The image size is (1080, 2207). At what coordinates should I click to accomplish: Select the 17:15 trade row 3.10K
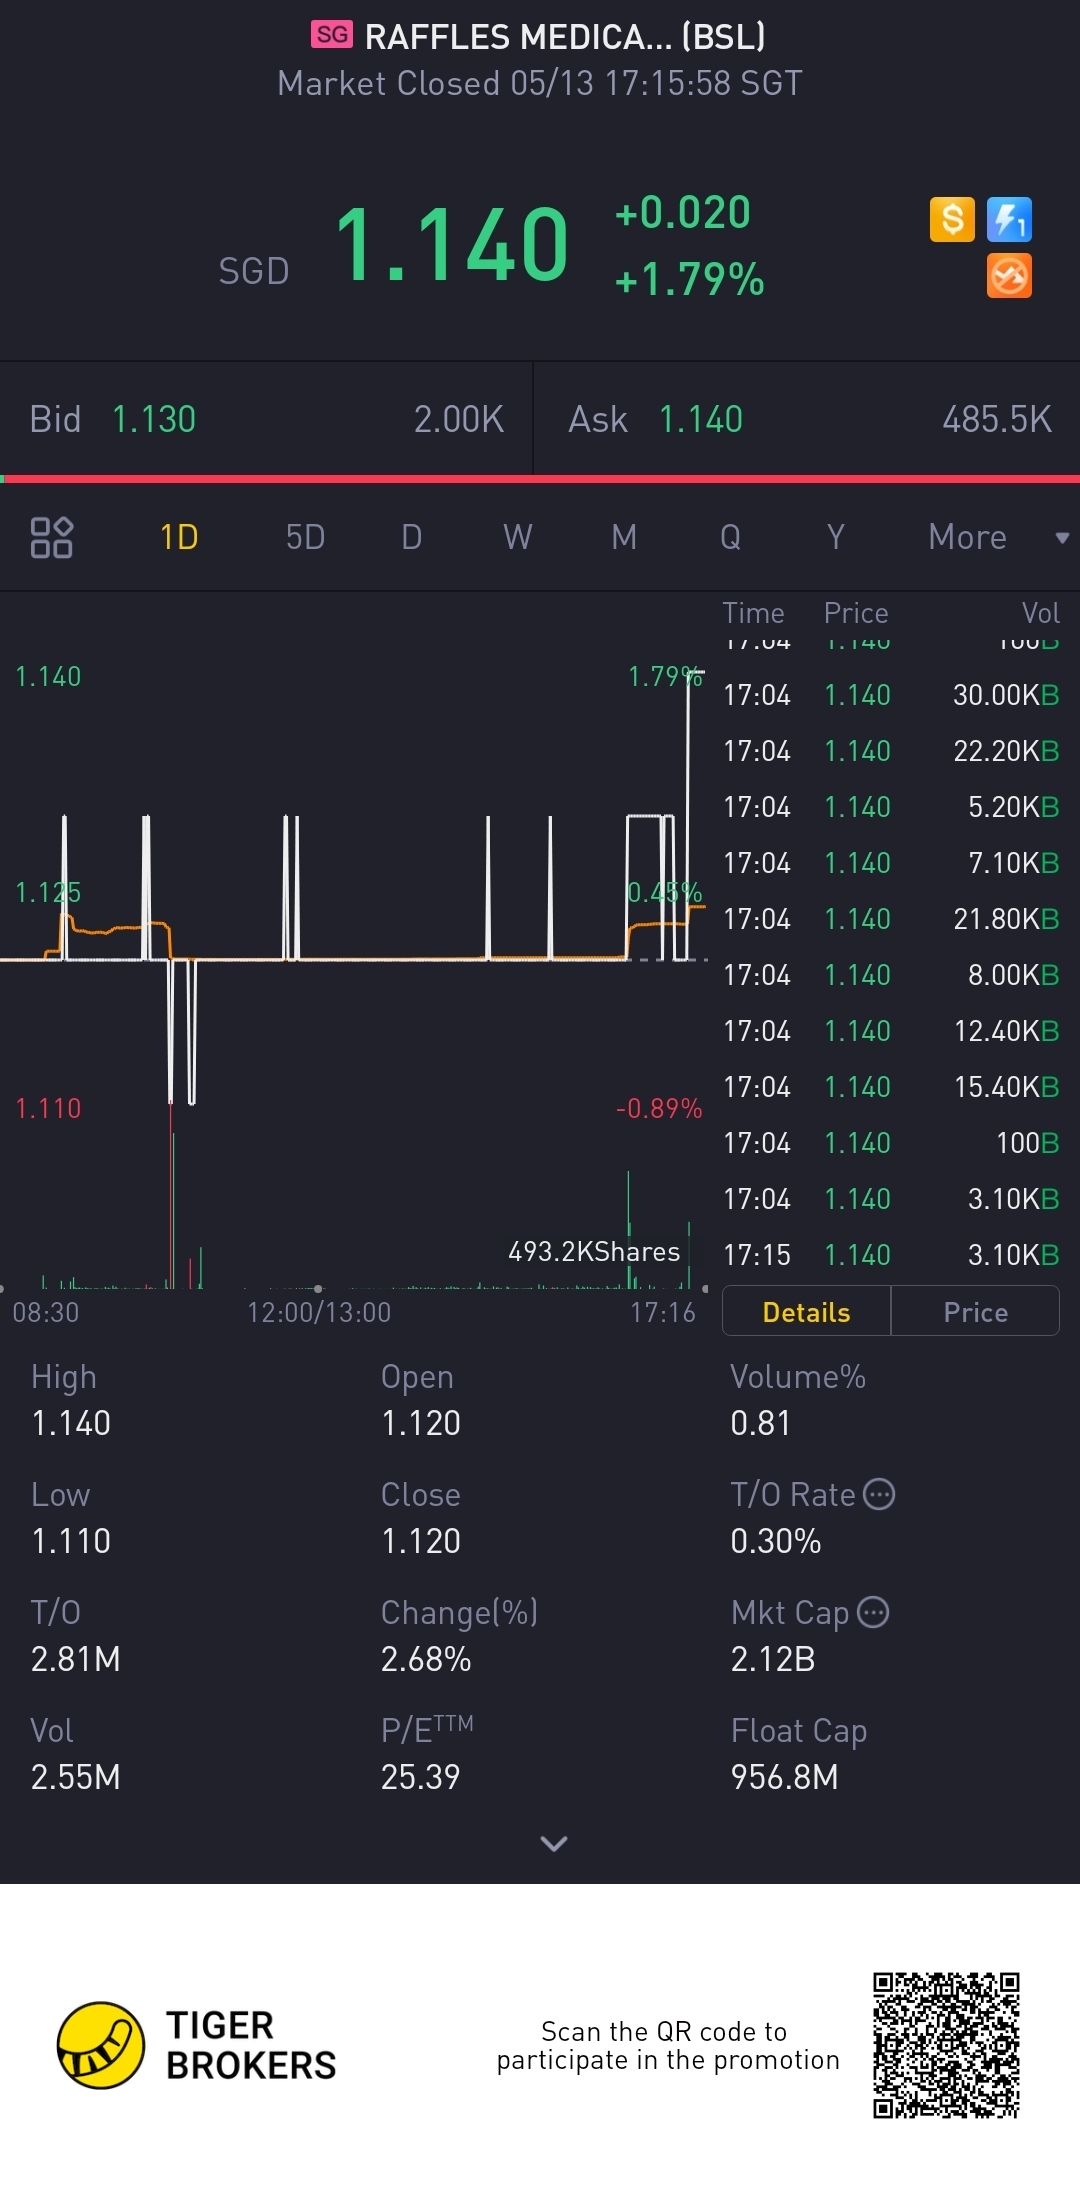point(891,1255)
